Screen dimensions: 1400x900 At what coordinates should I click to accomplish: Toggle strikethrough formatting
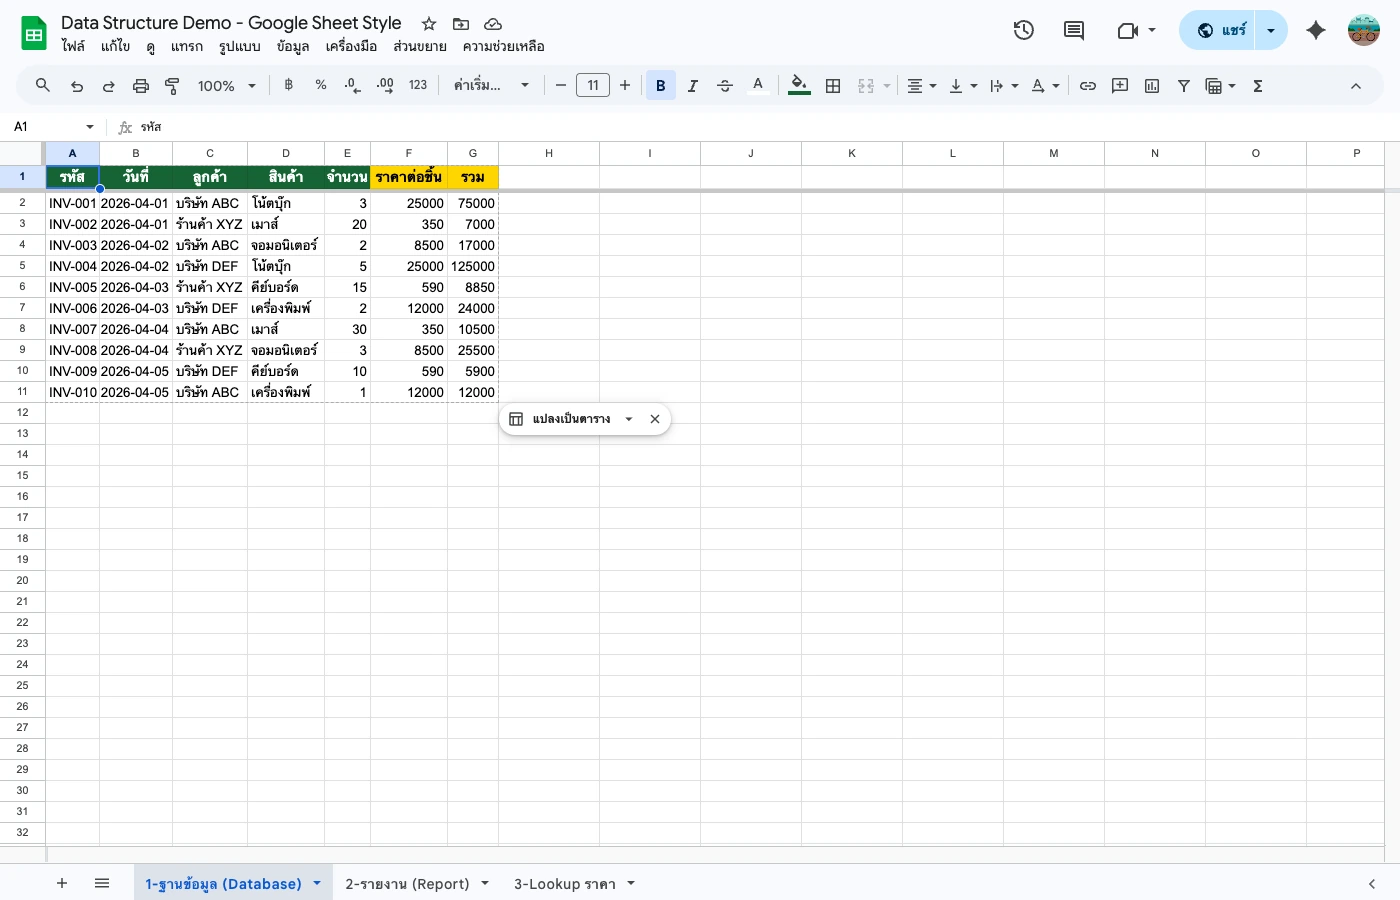(x=725, y=85)
